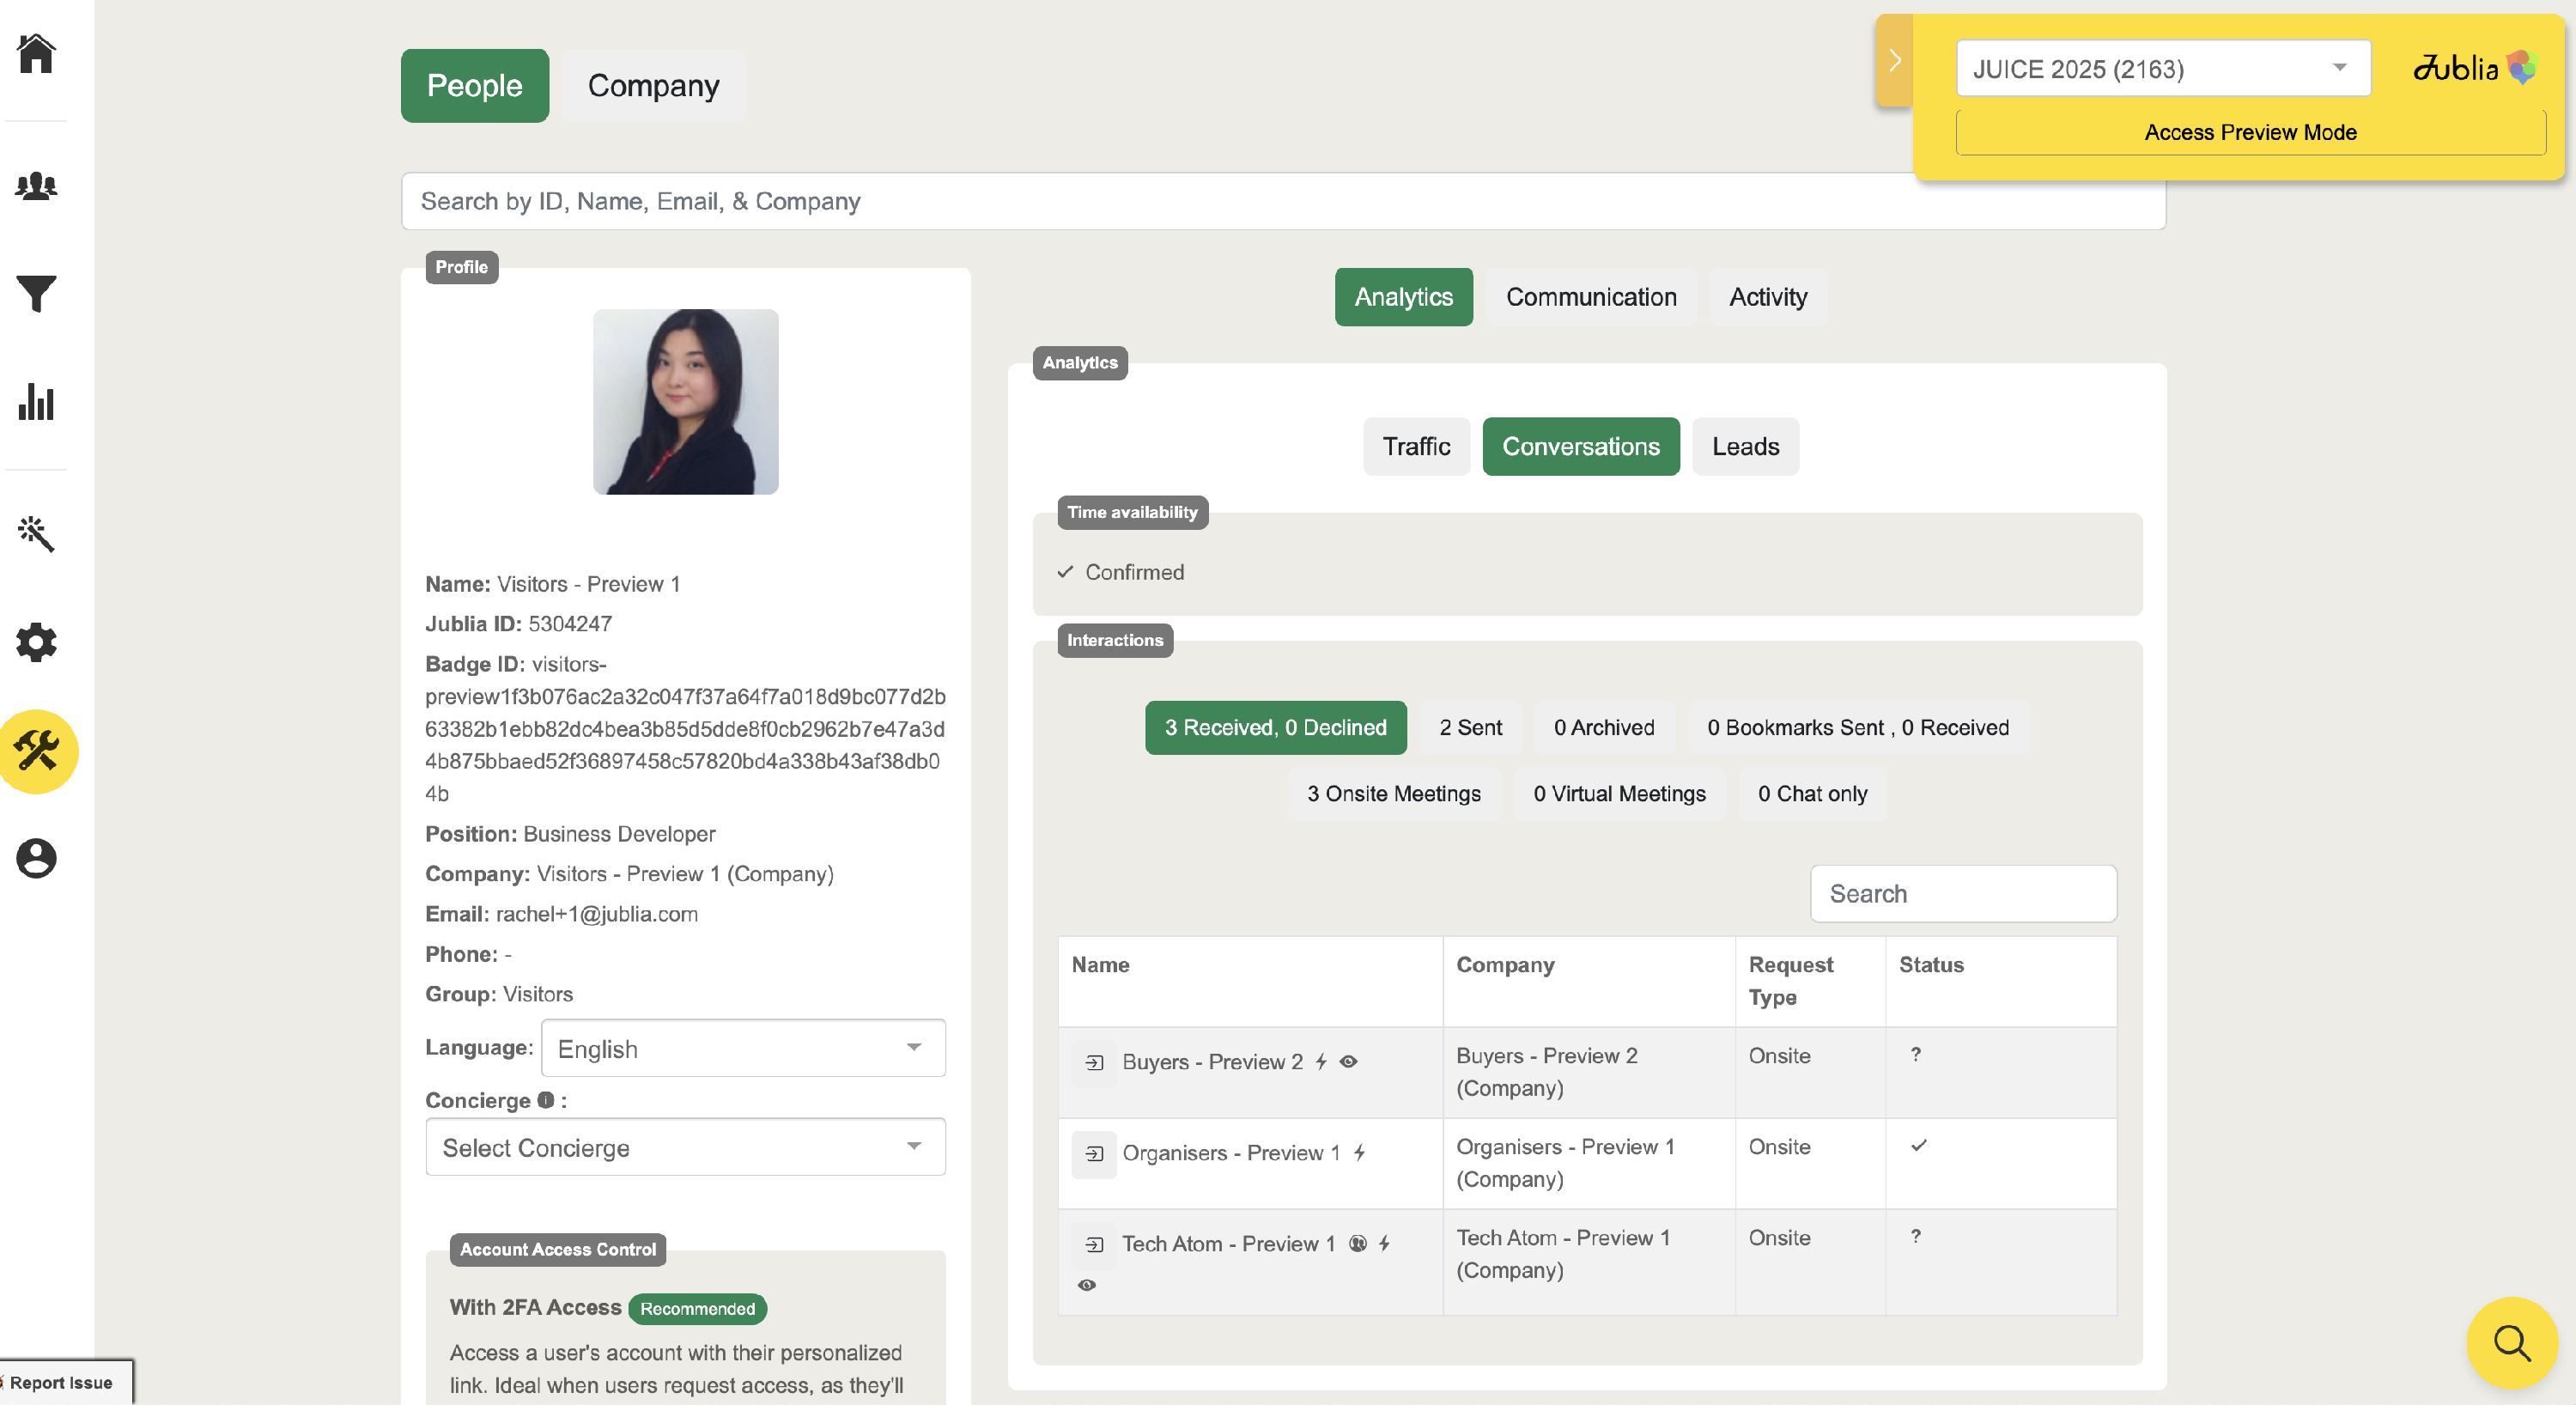Open the bar chart analytics icon
This screenshot has width=2576, height=1405.
(x=36, y=402)
